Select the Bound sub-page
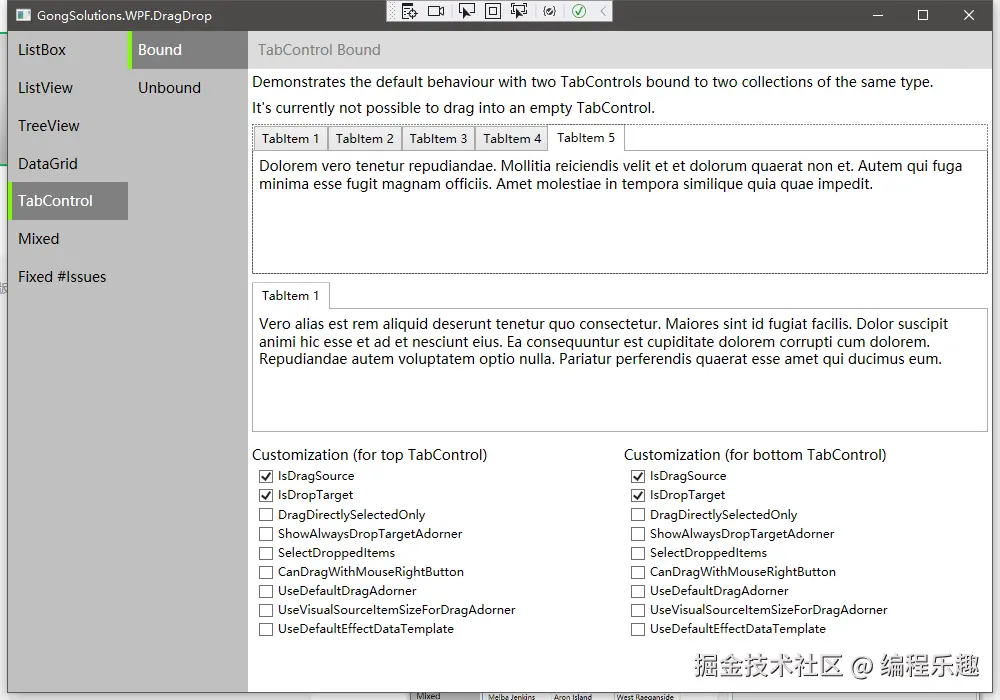The height and width of the screenshot is (700, 1000). [188, 50]
